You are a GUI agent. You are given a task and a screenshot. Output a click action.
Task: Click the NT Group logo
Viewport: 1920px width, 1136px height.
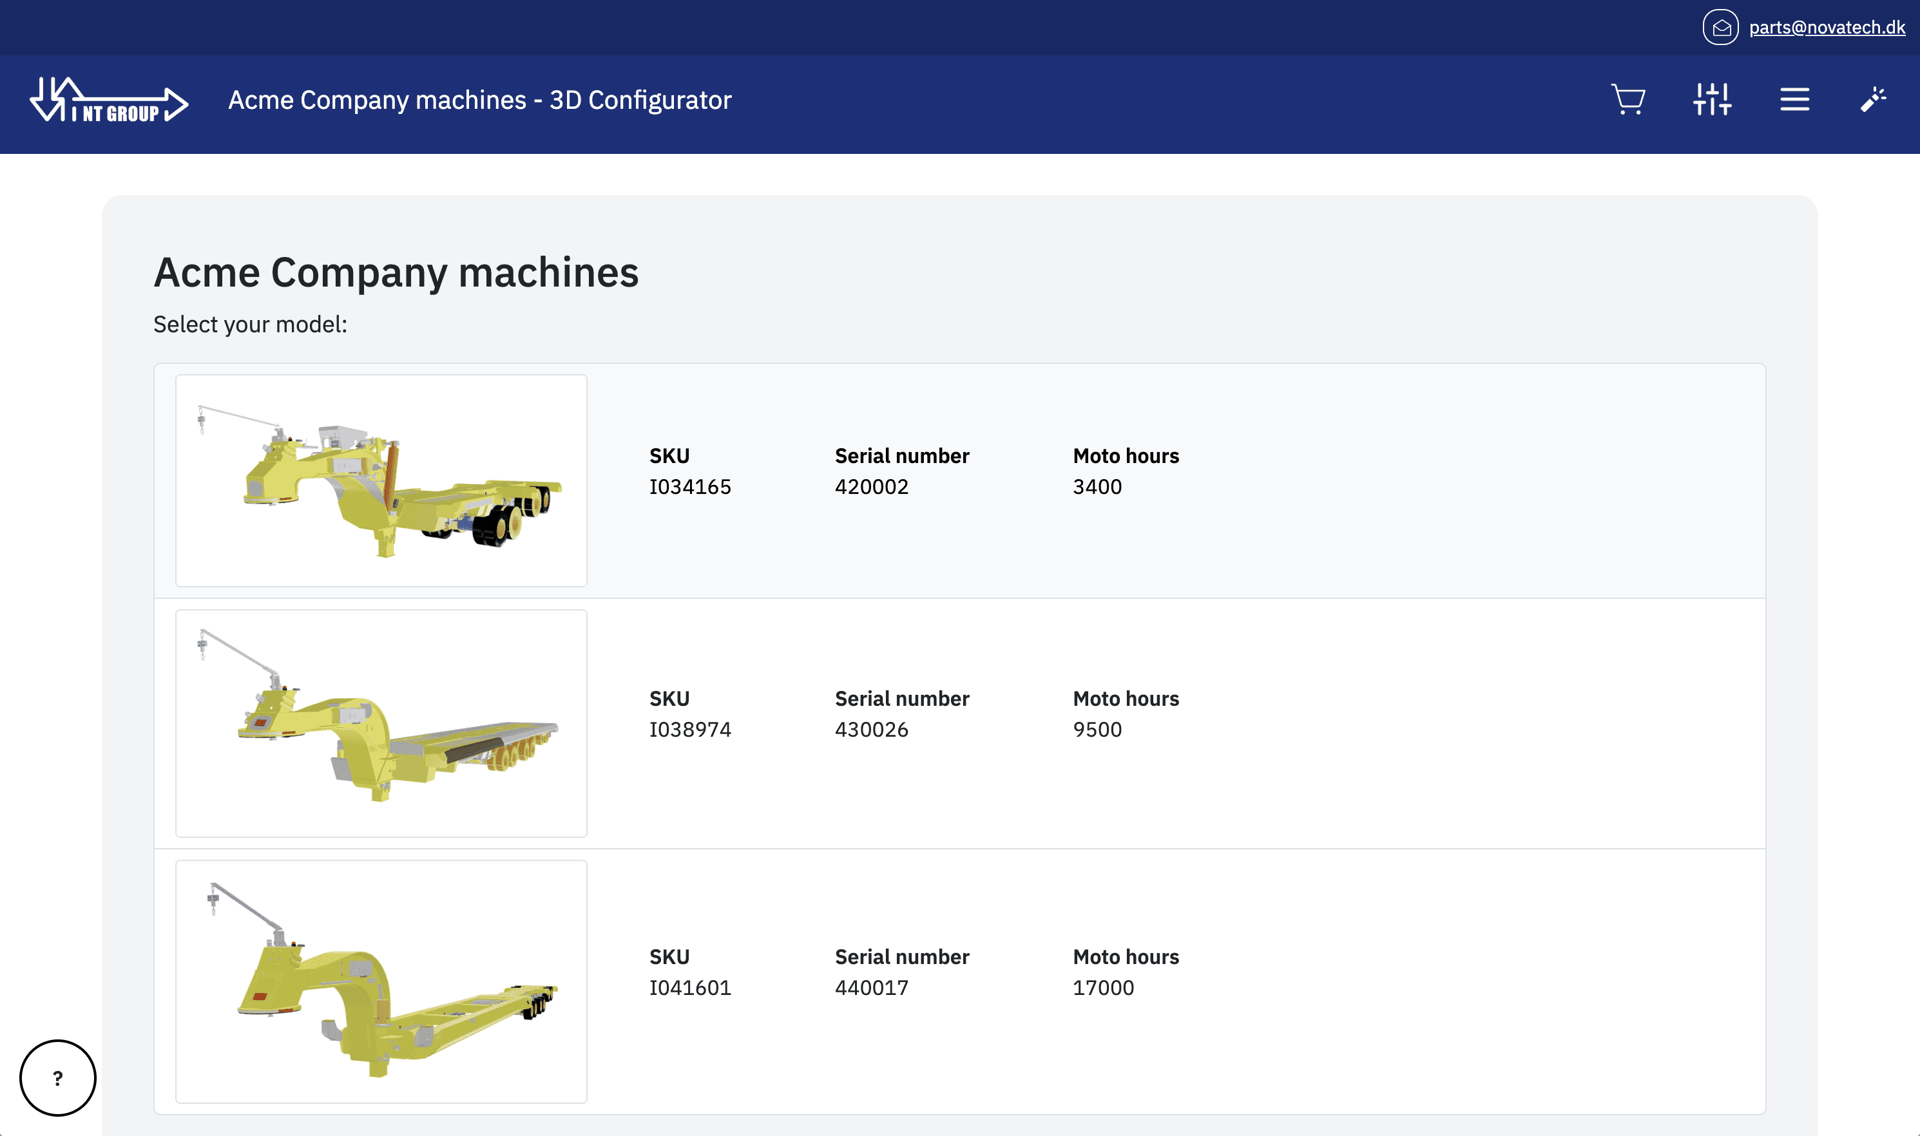108,100
